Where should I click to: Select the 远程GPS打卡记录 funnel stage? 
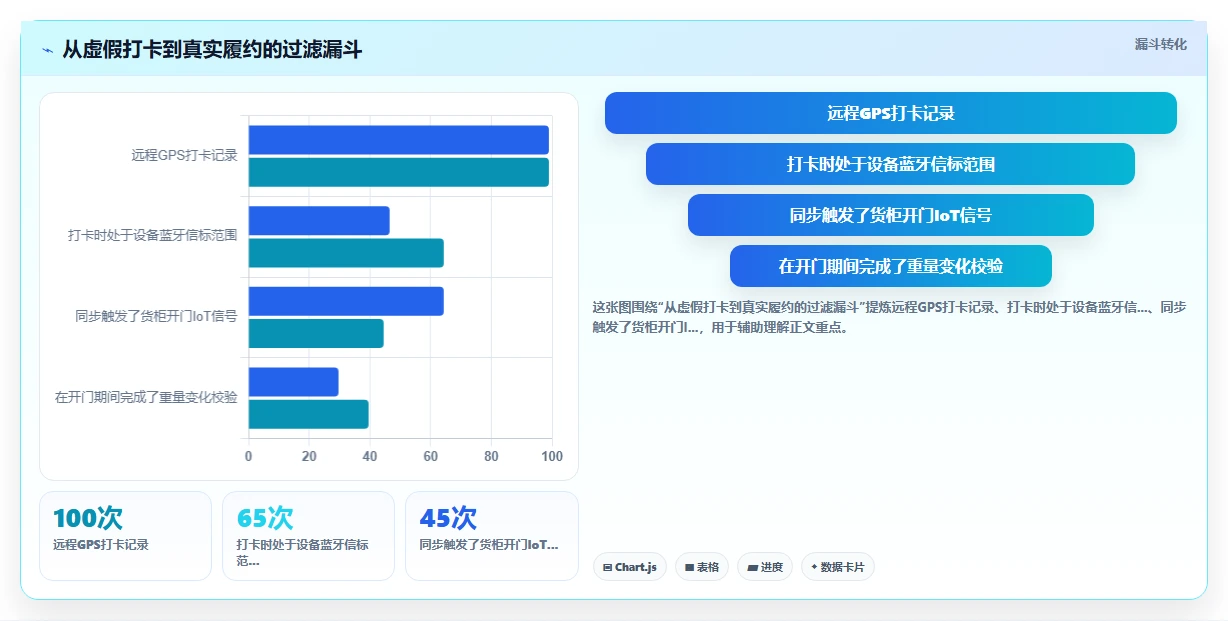(x=891, y=113)
